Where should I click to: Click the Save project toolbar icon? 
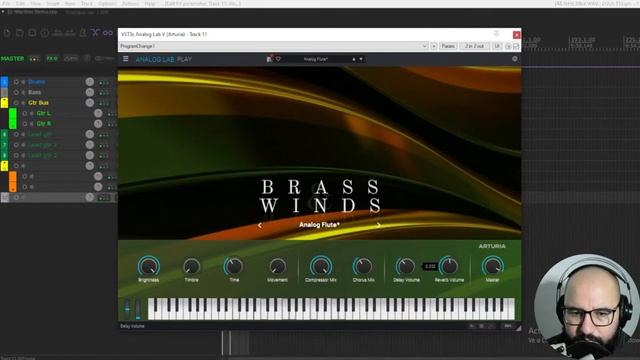point(32,33)
